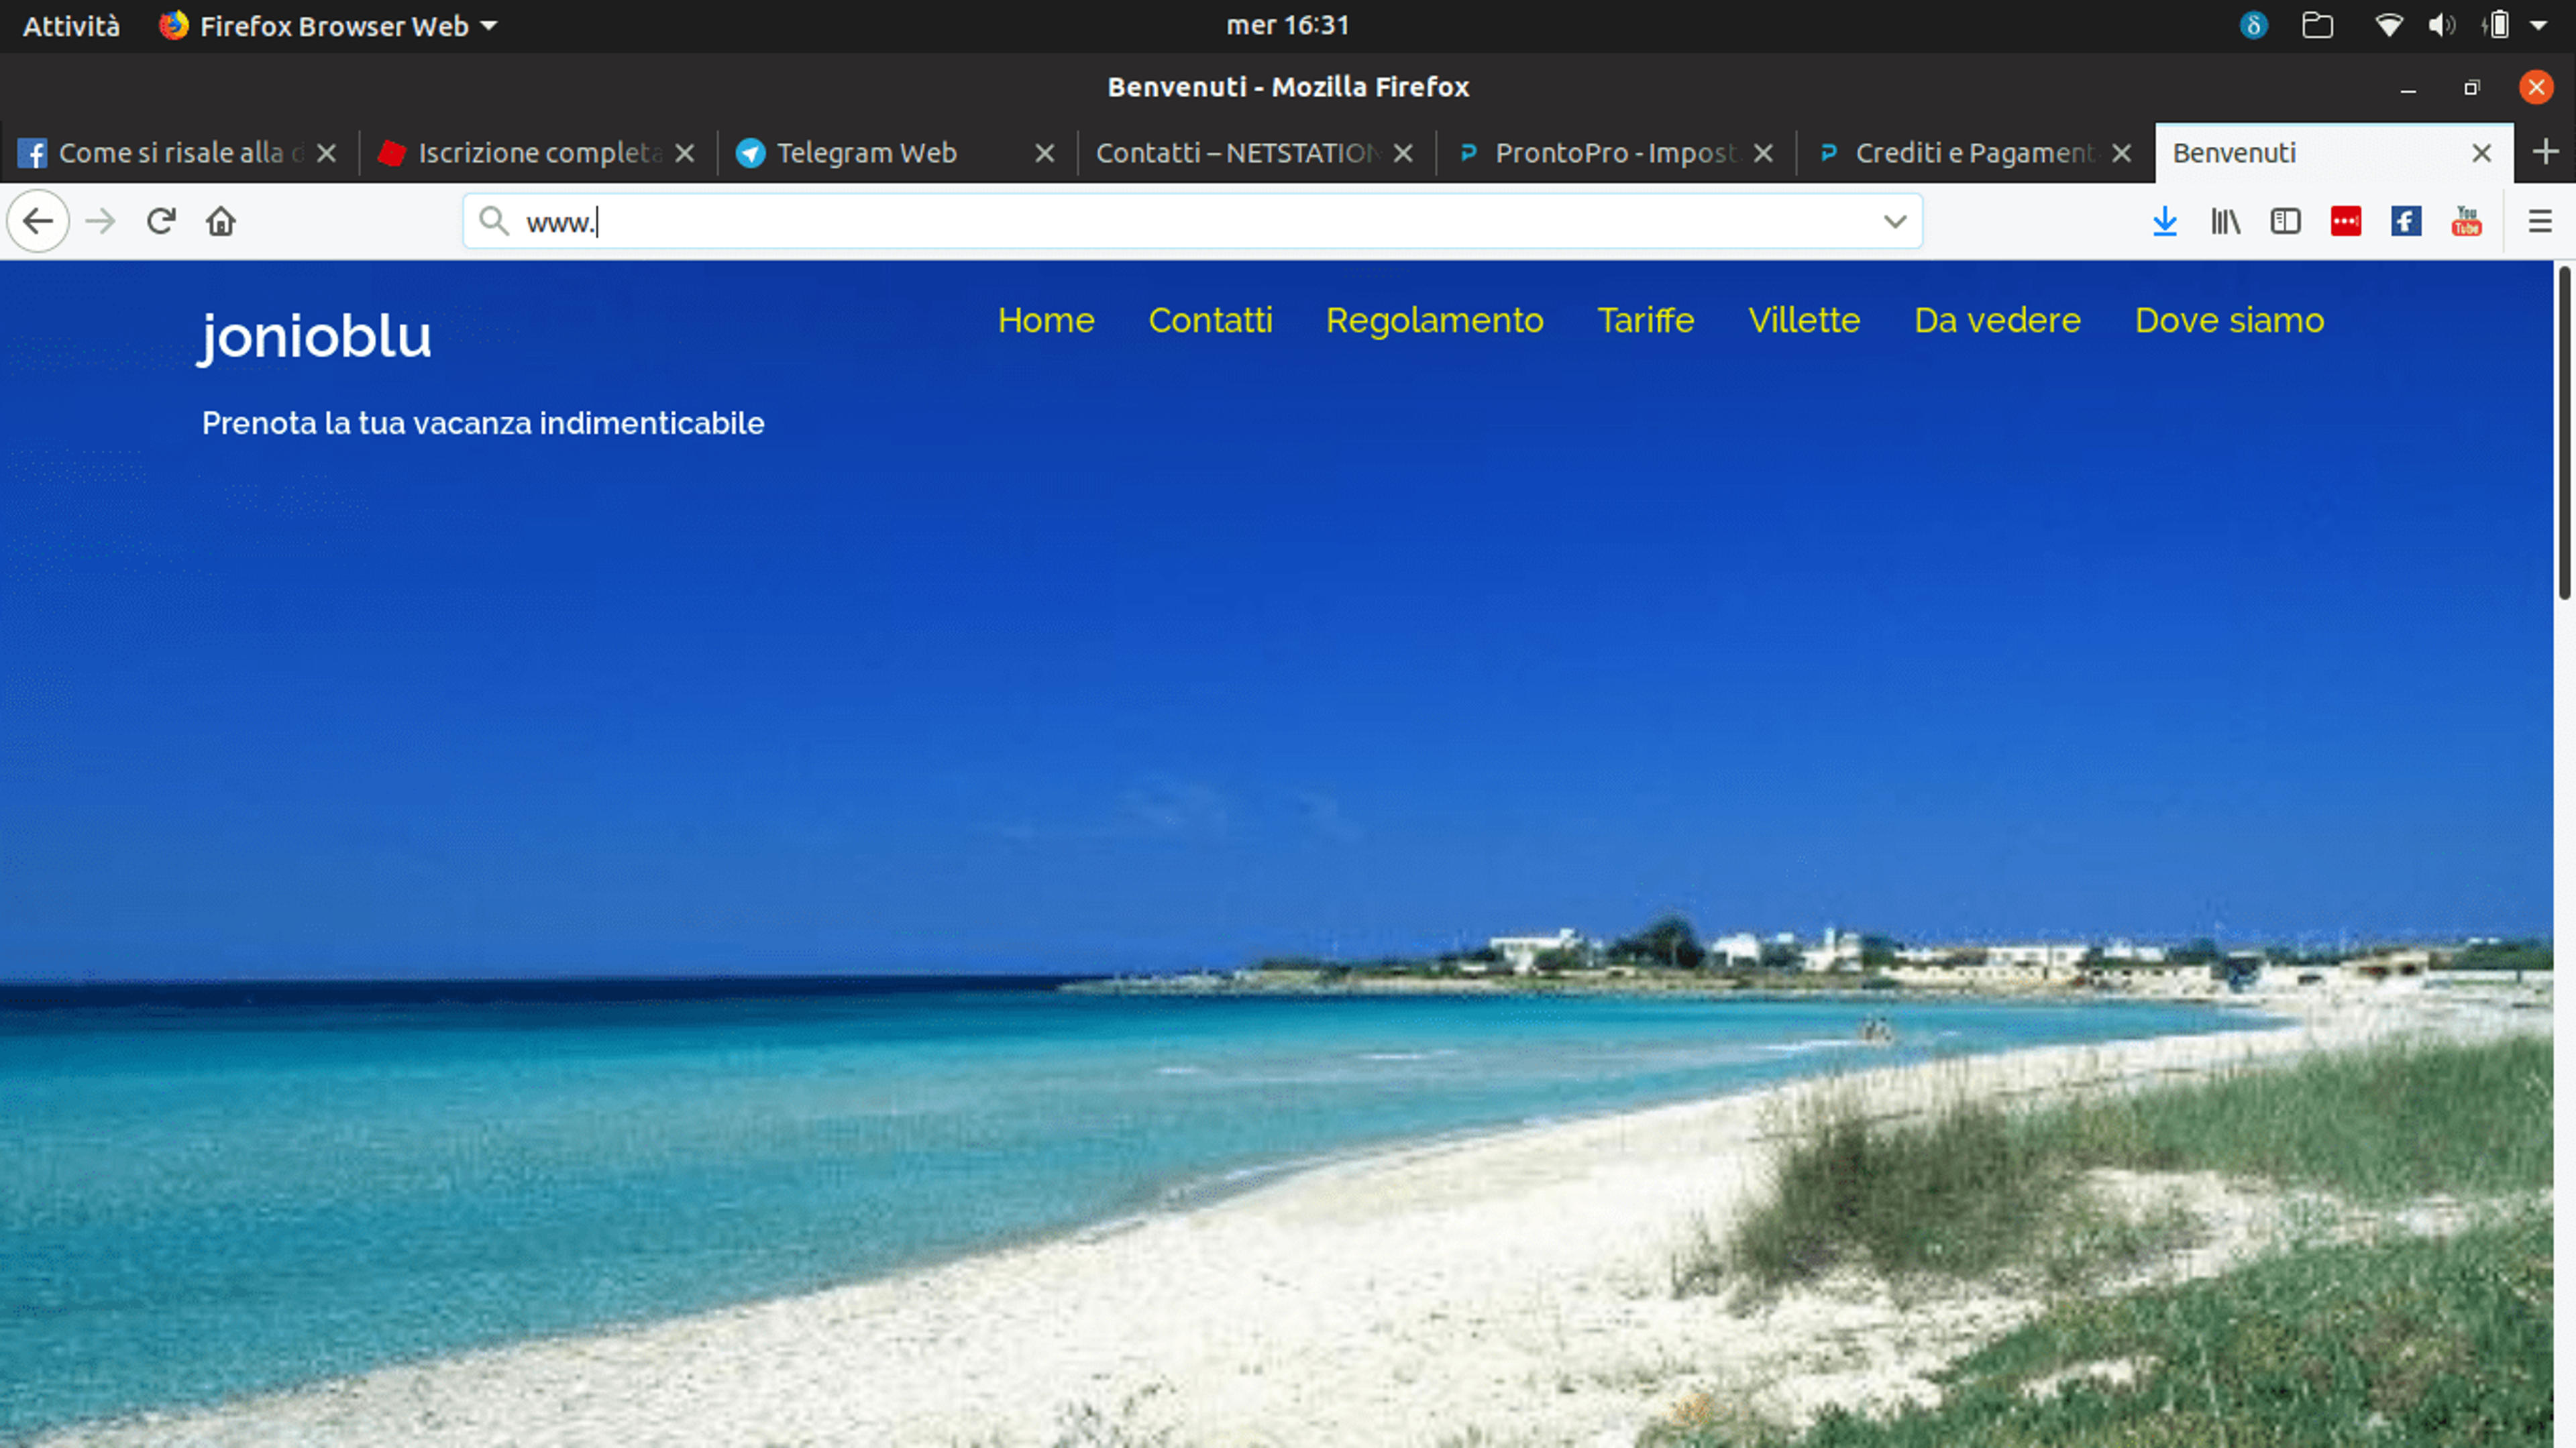
Task: Open the Firefox home page
Action: [x=221, y=221]
